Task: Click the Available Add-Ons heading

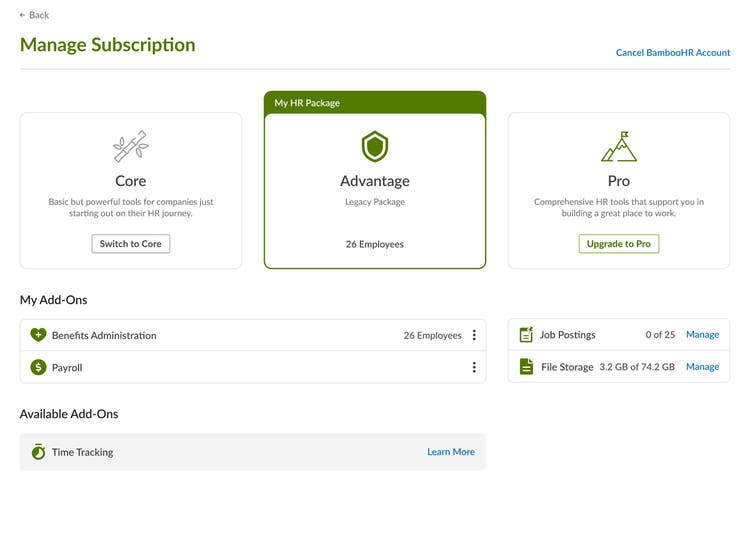Action: coord(69,414)
